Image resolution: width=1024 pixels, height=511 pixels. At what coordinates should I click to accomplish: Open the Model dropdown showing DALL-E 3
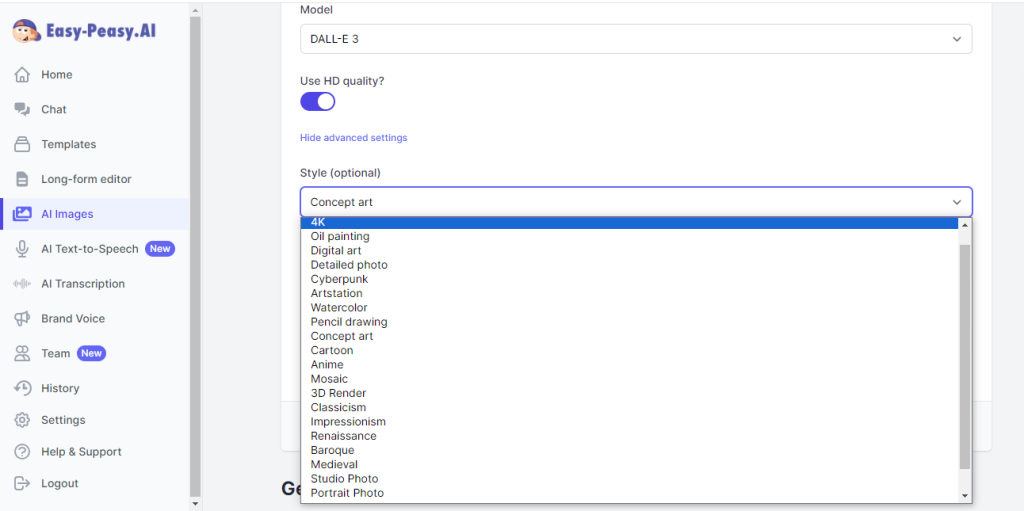point(635,39)
